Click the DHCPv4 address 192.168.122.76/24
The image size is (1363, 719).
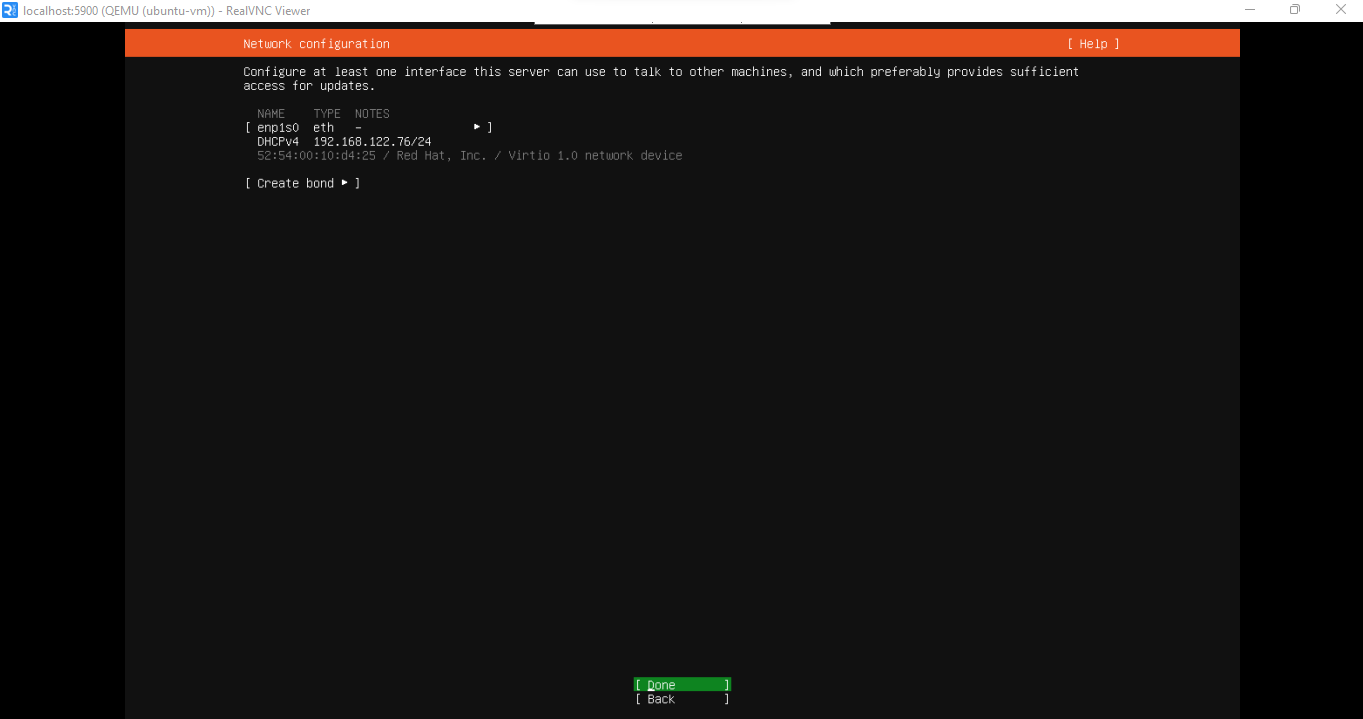coord(372,142)
